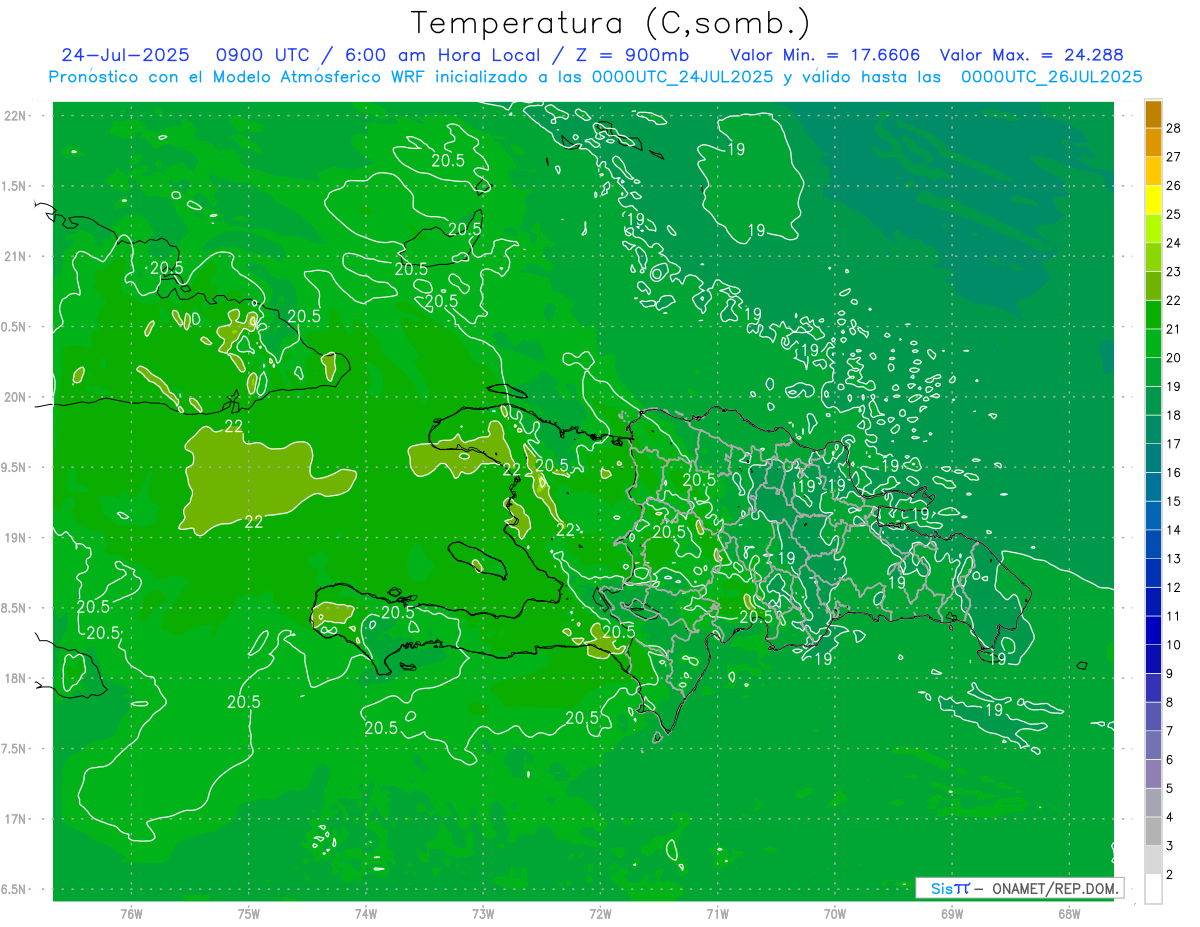Click the legend value label '9'
The height and width of the screenshot is (927, 1200).
click(x=1170, y=674)
